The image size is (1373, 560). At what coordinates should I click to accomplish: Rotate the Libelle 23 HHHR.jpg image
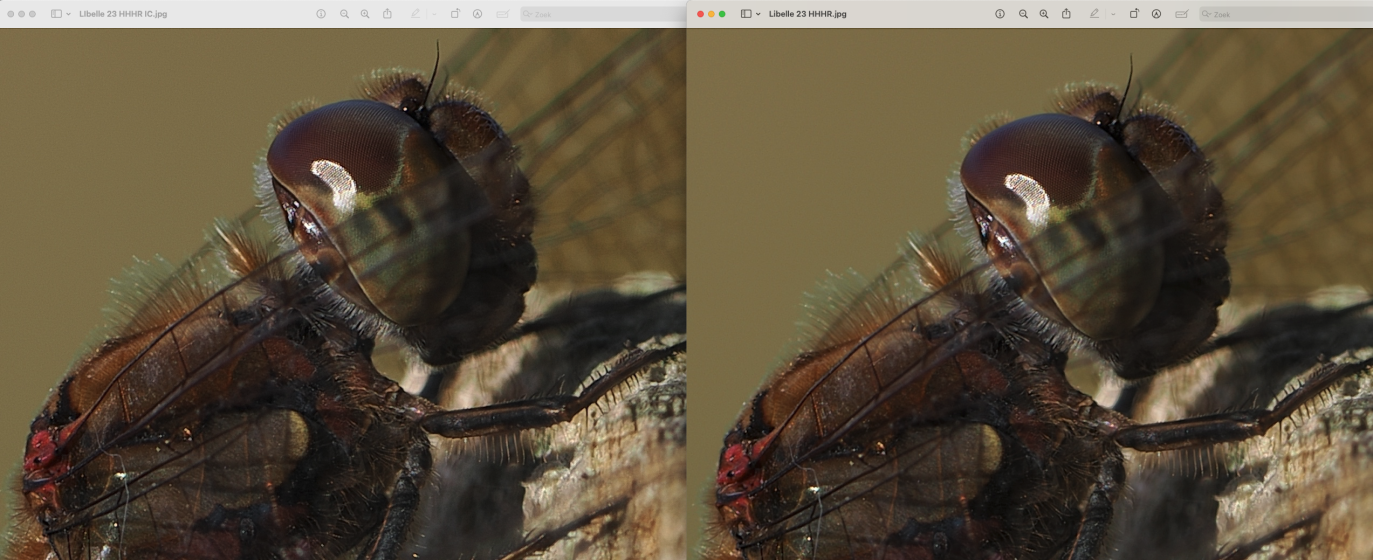pos(1134,14)
